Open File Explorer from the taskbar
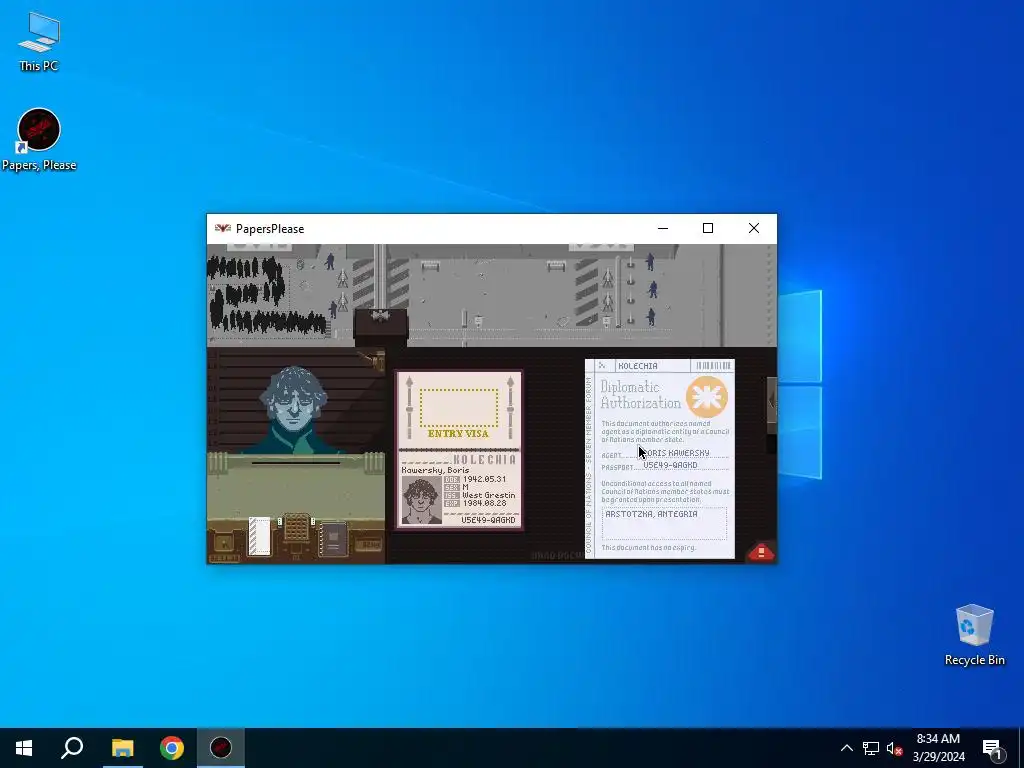Screen dimensions: 1024x768 [x=122, y=748]
